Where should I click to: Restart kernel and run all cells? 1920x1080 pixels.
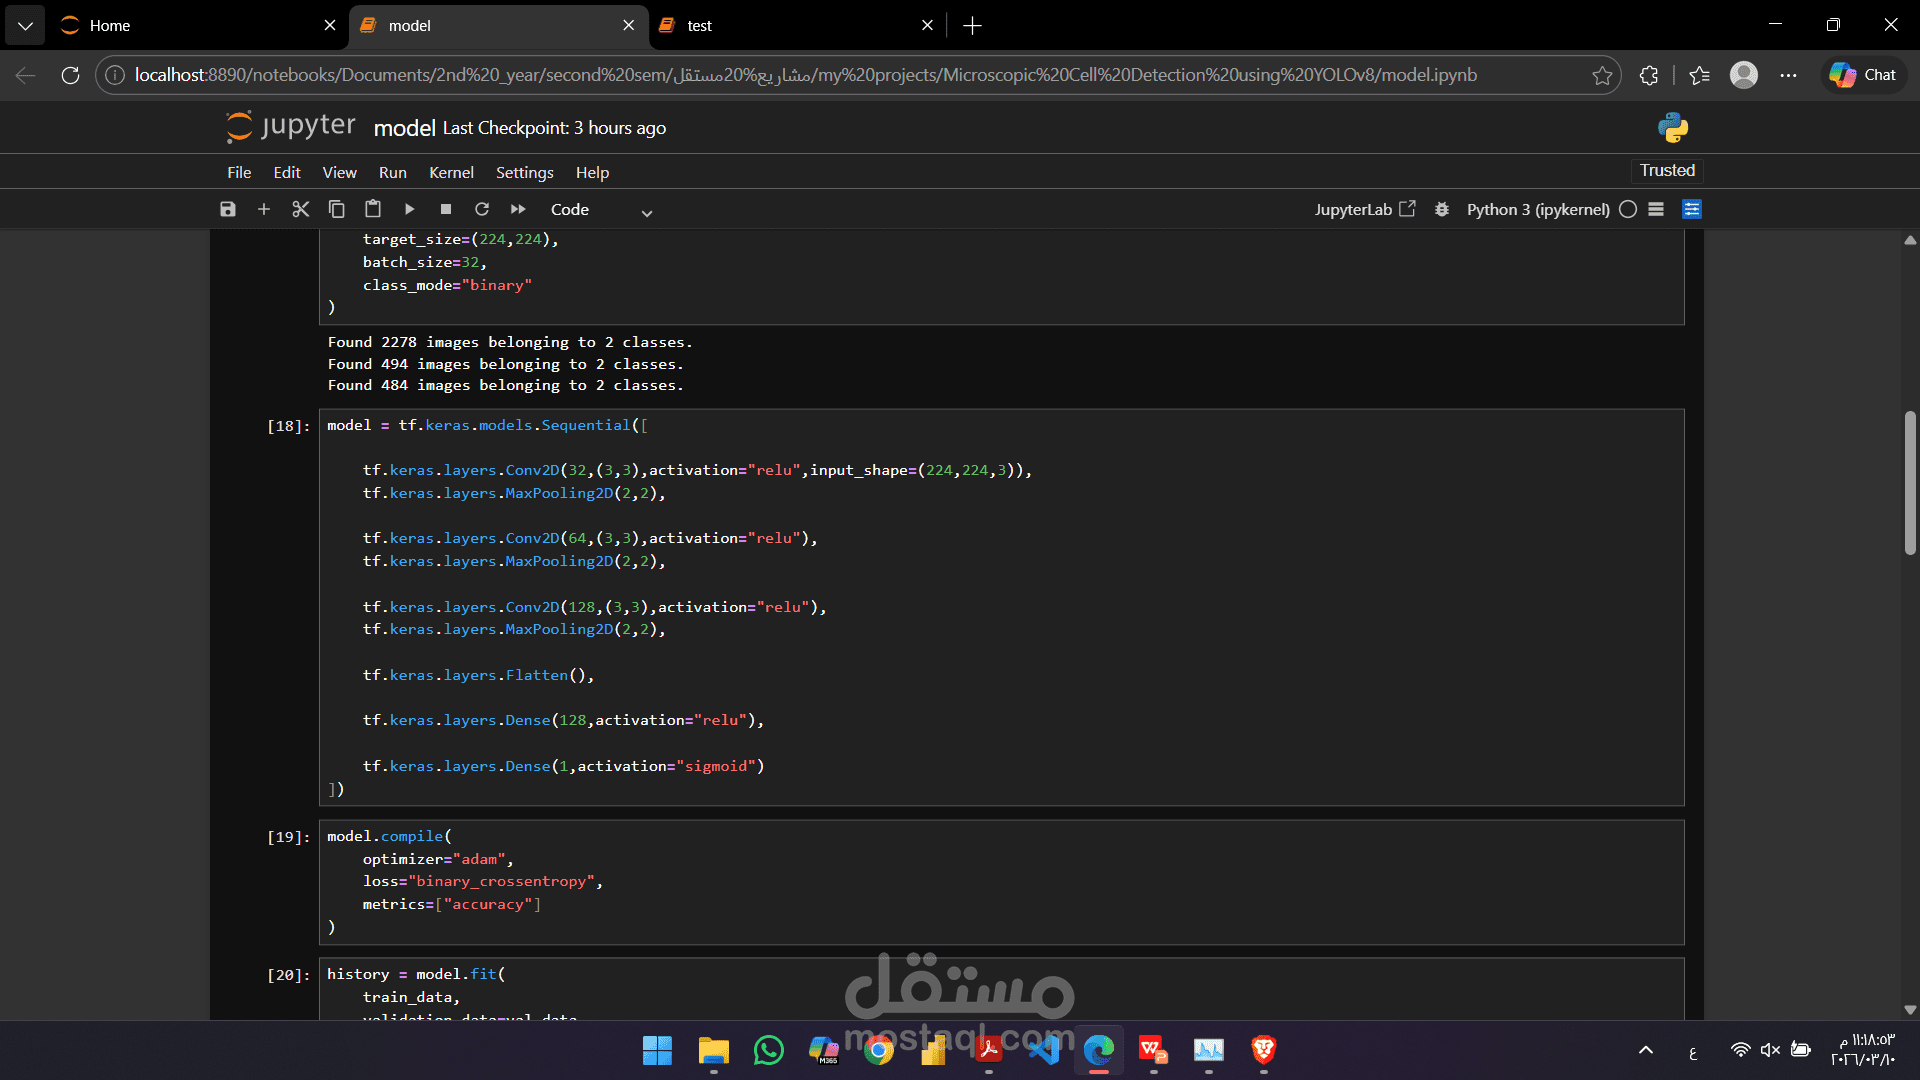click(x=518, y=209)
